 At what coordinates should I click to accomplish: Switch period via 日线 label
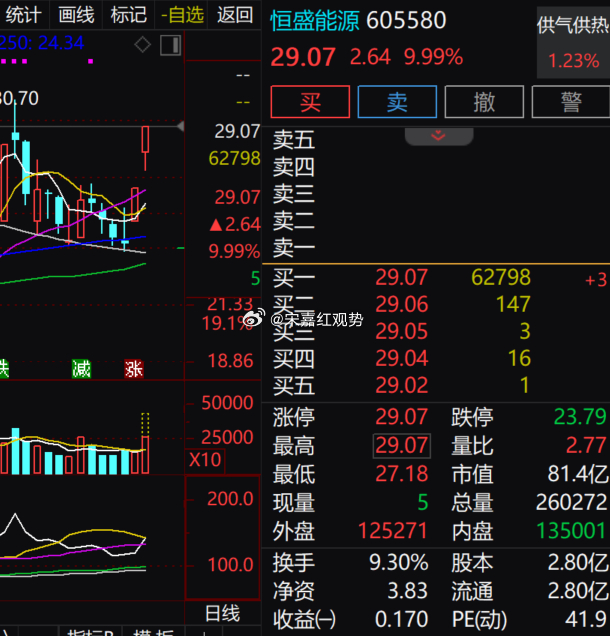[x=222, y=613]
